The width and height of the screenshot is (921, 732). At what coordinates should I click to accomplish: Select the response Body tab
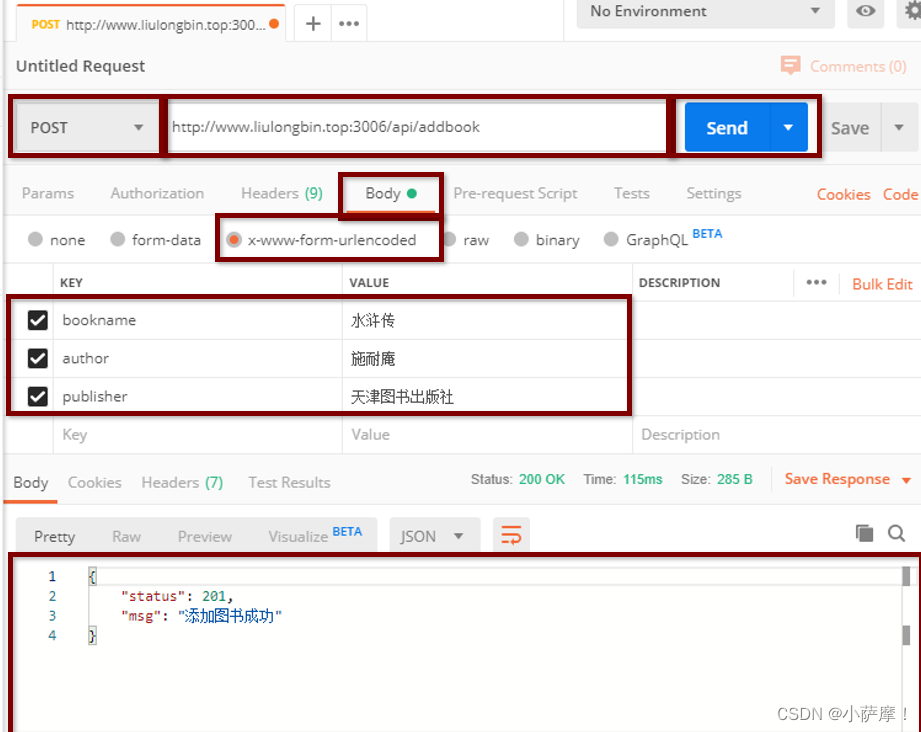[x=31, y=482]
